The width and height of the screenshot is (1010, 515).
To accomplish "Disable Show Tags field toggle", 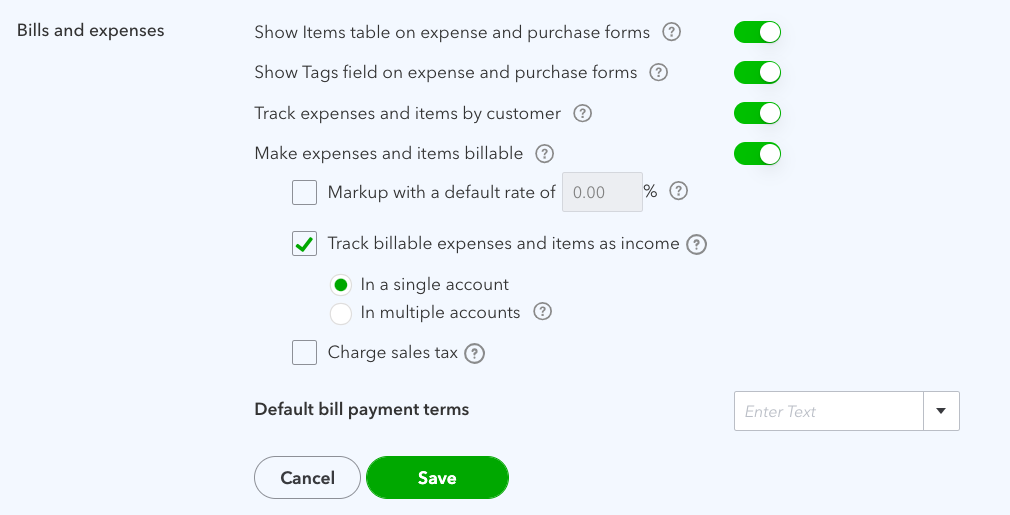I will (x=757, y=72).
